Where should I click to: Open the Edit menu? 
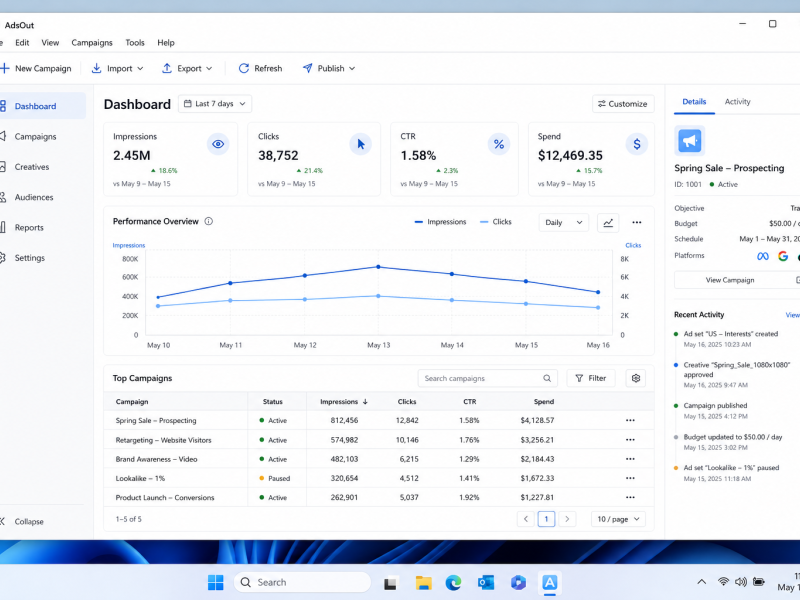tap(22, 43)
